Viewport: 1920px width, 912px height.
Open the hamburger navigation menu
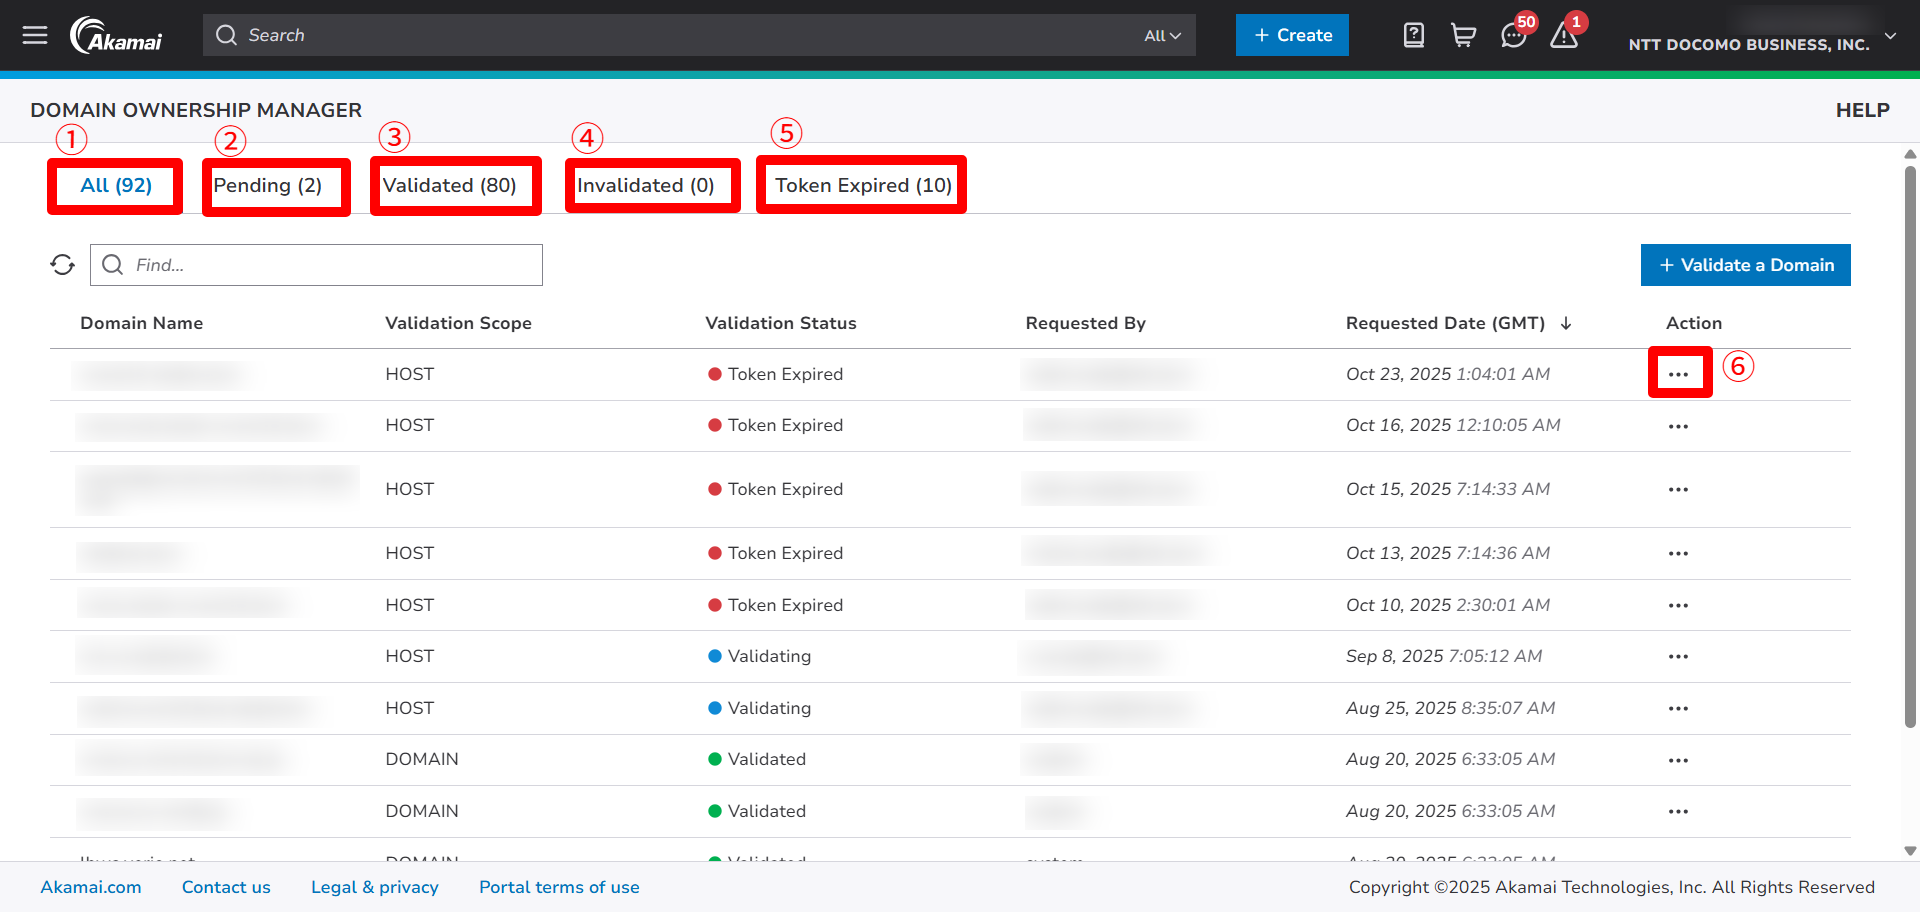point(35,36)
